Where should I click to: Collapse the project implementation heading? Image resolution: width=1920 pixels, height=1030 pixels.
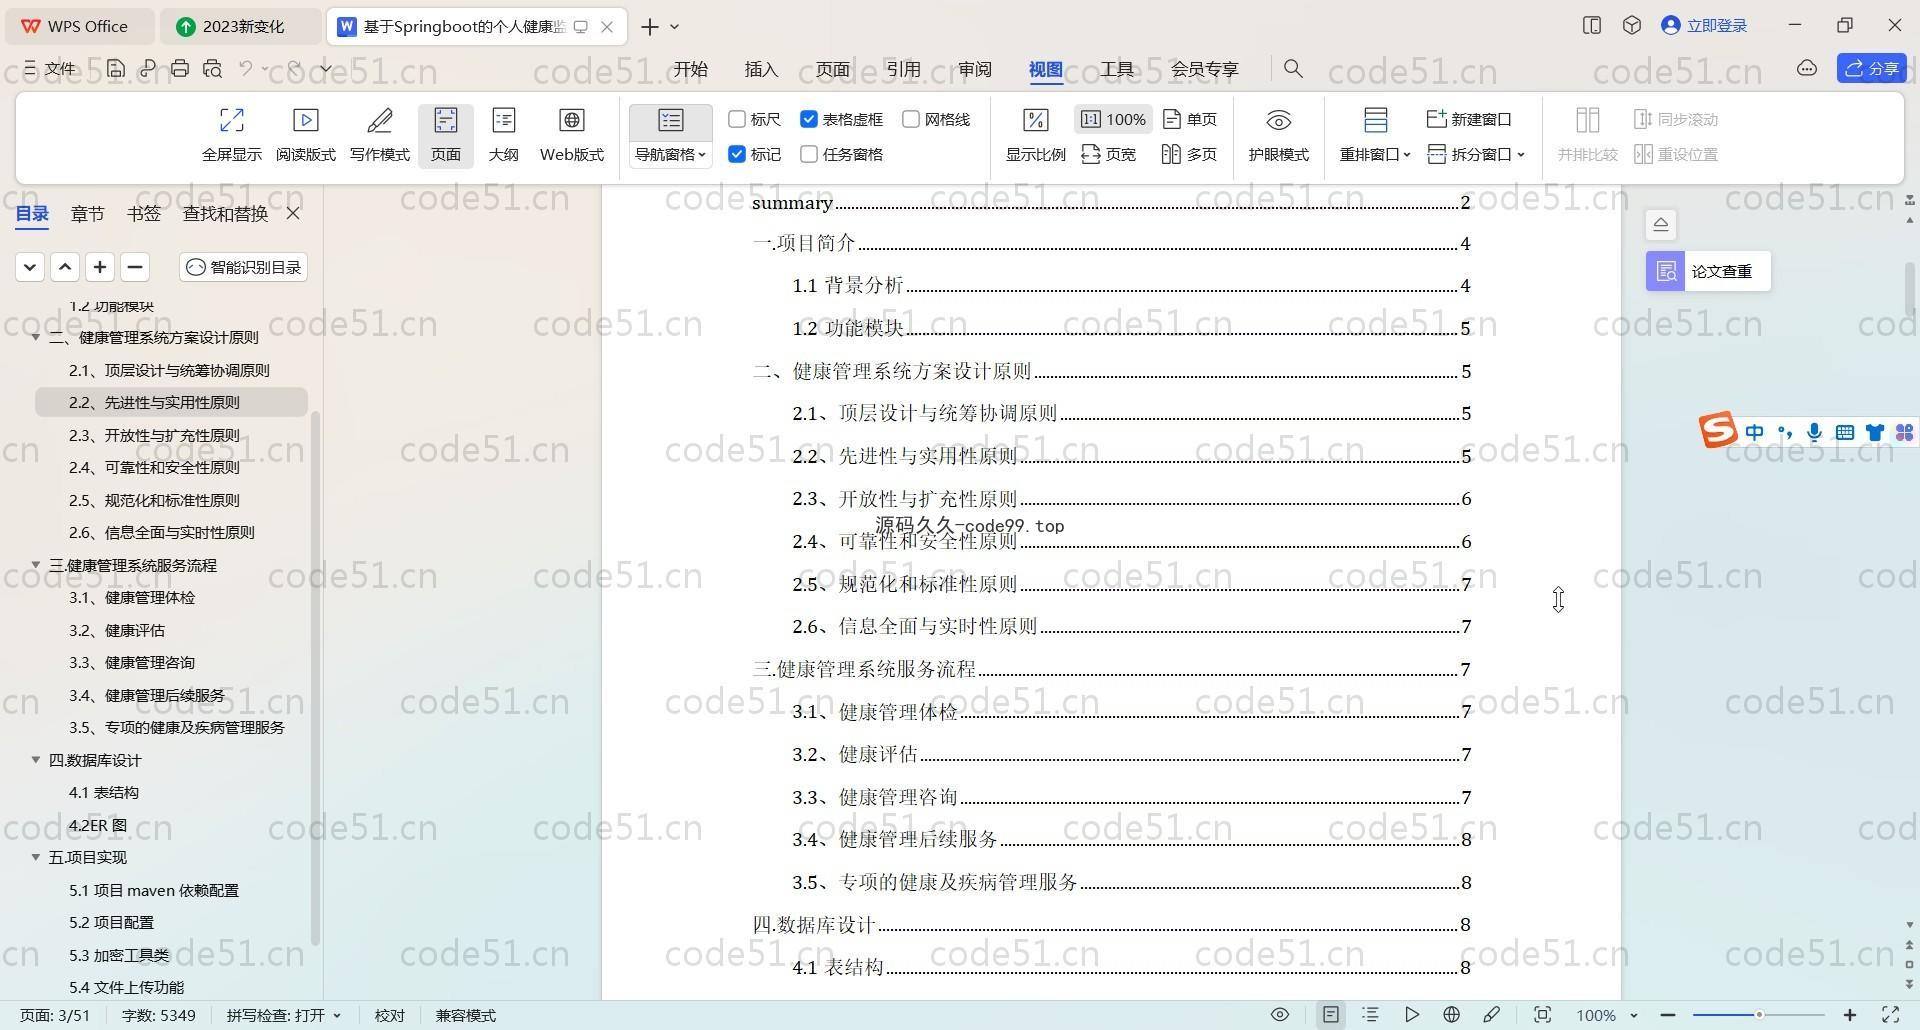click(x=36, y=857)
